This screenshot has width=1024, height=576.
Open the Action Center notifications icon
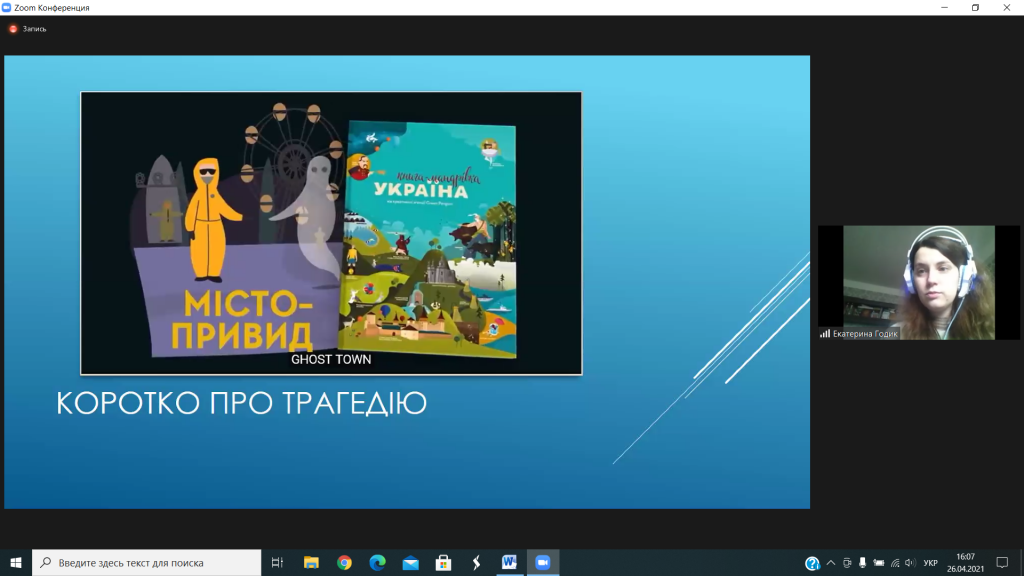point(1002,562)
